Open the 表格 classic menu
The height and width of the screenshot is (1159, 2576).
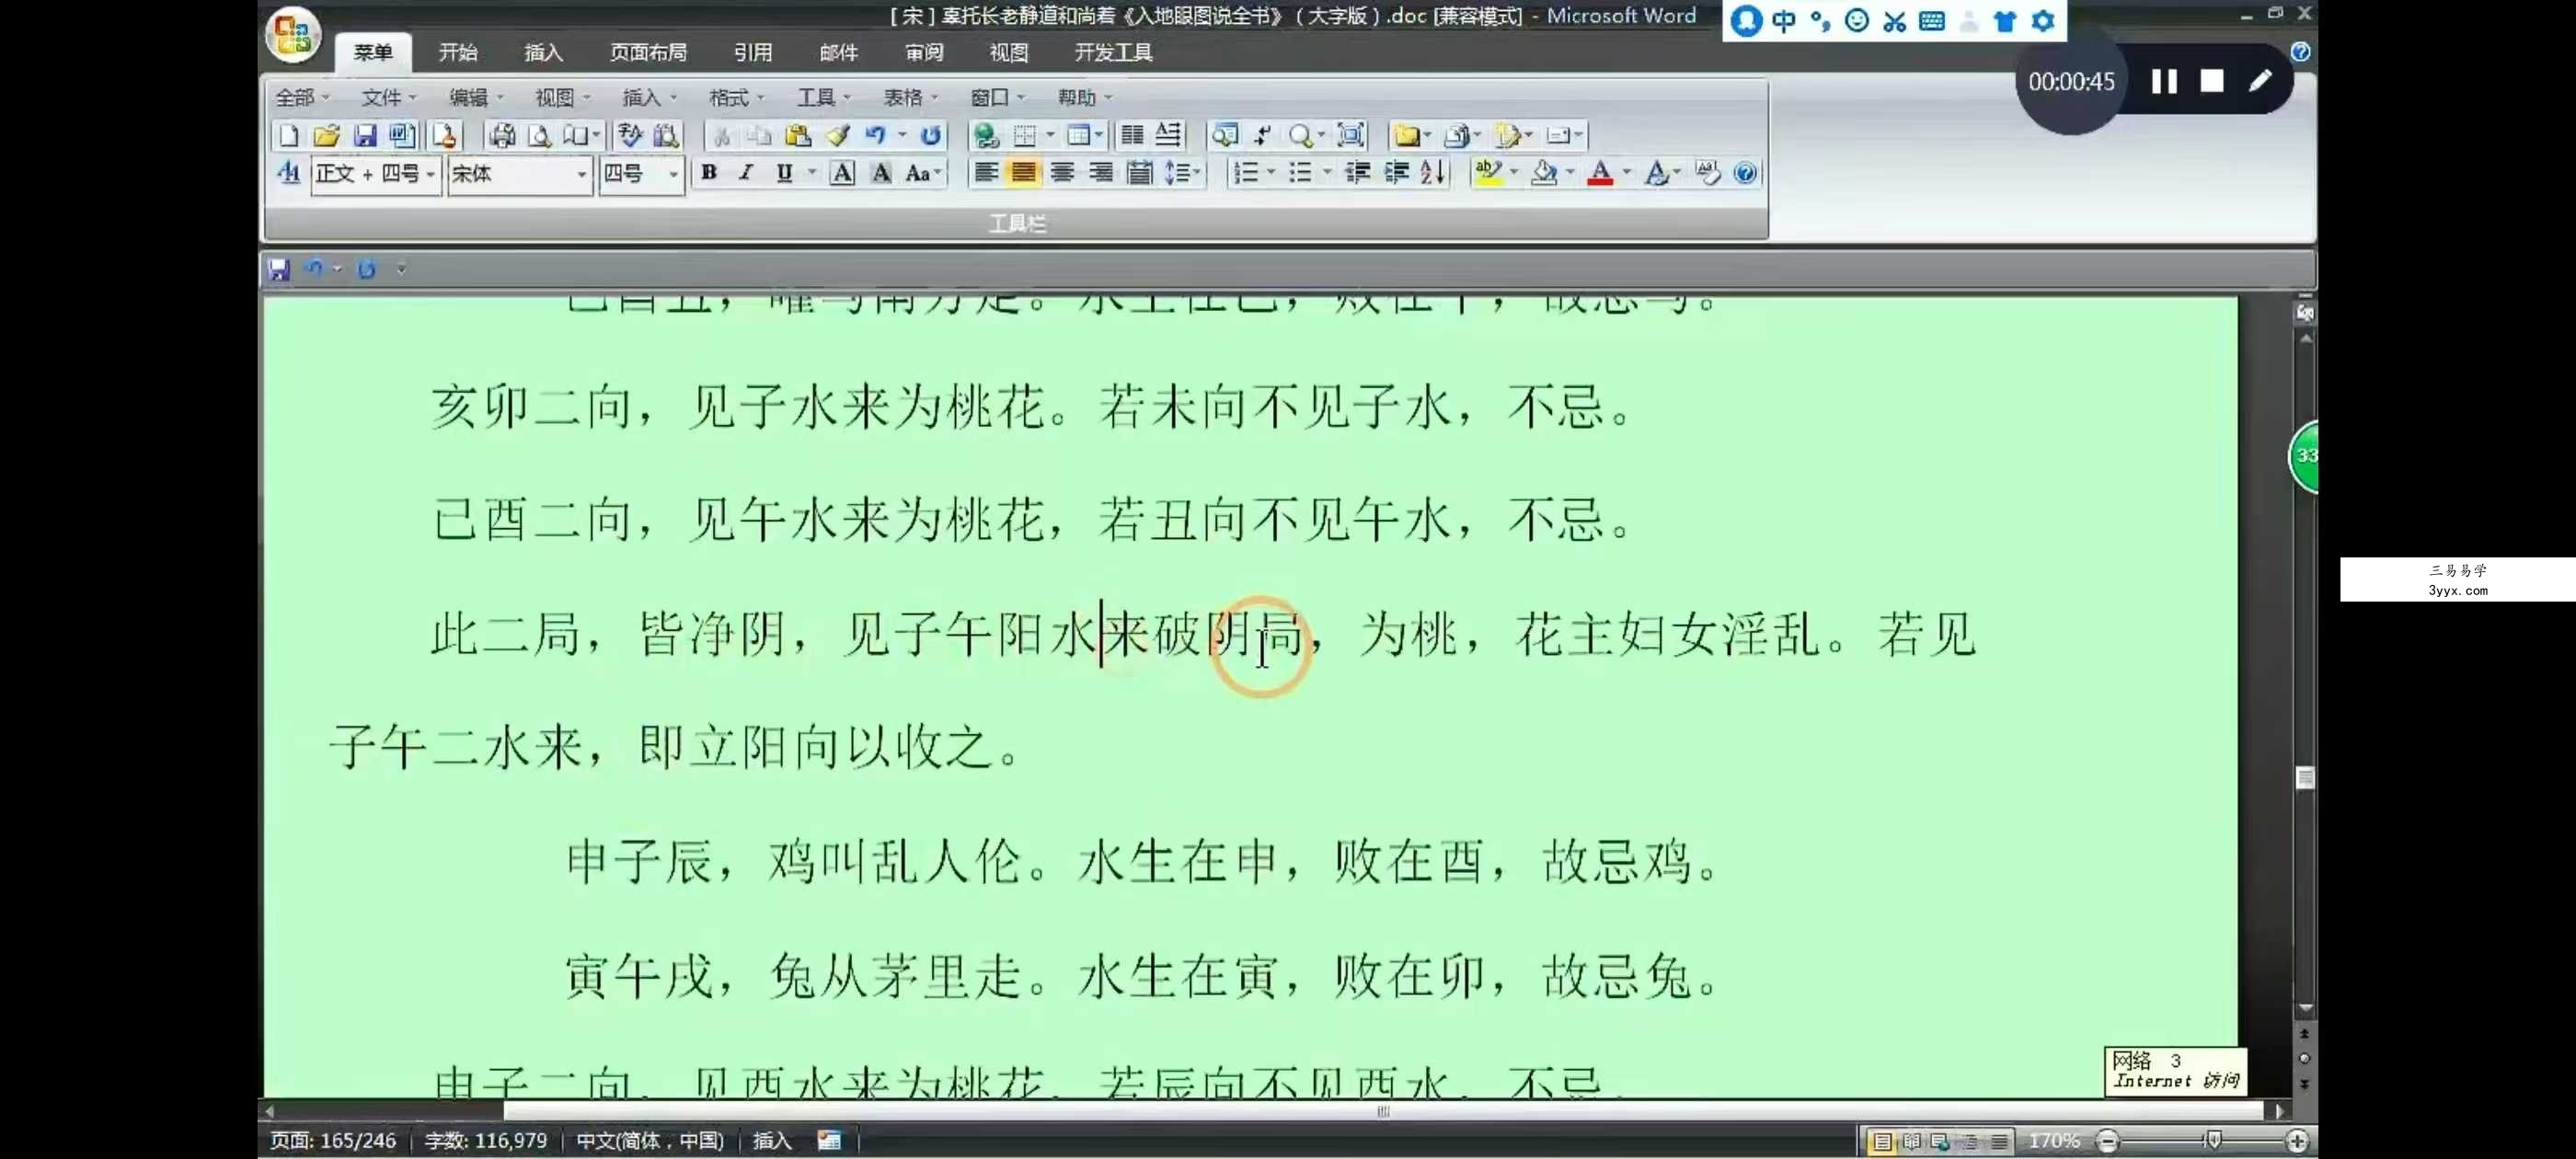(x=910, y=97)
